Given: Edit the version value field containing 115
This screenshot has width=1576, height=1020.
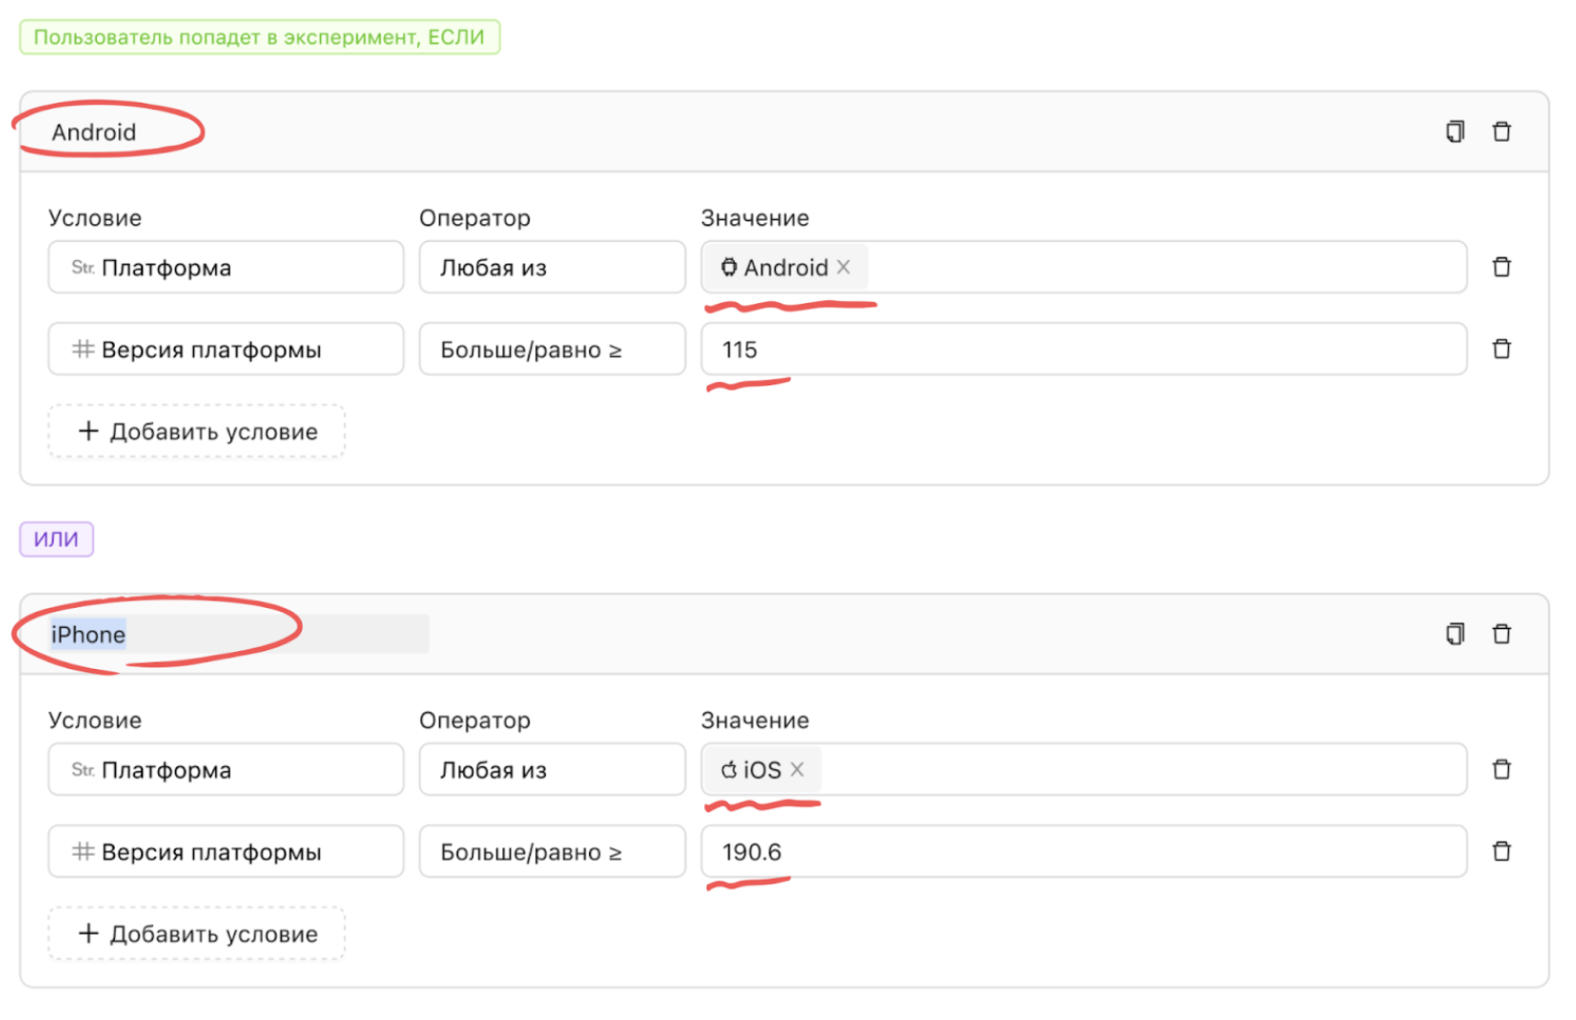Looking at the screenshot, I should (1083, 350).
